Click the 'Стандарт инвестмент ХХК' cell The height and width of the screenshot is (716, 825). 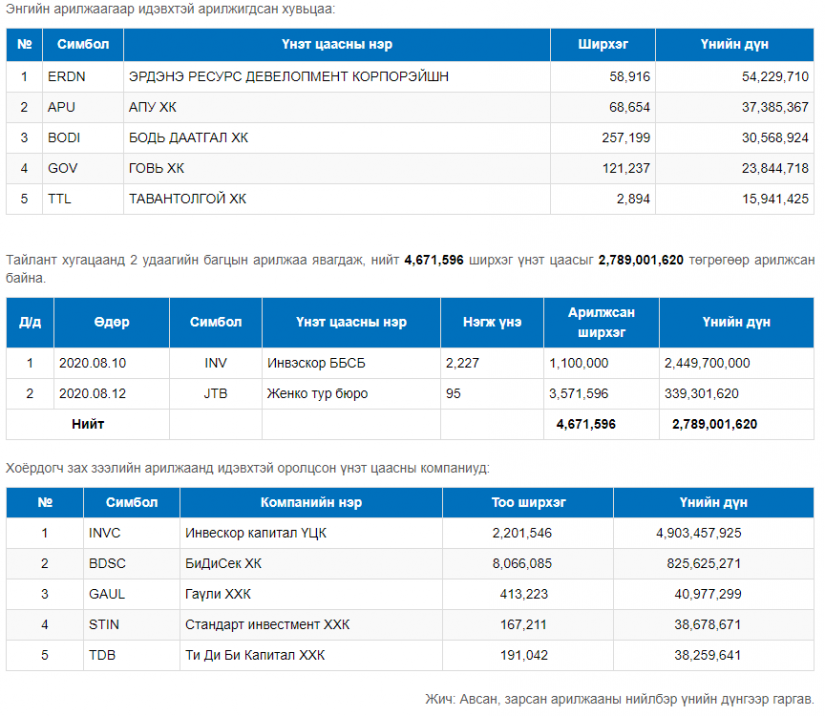tap(311, 625)
